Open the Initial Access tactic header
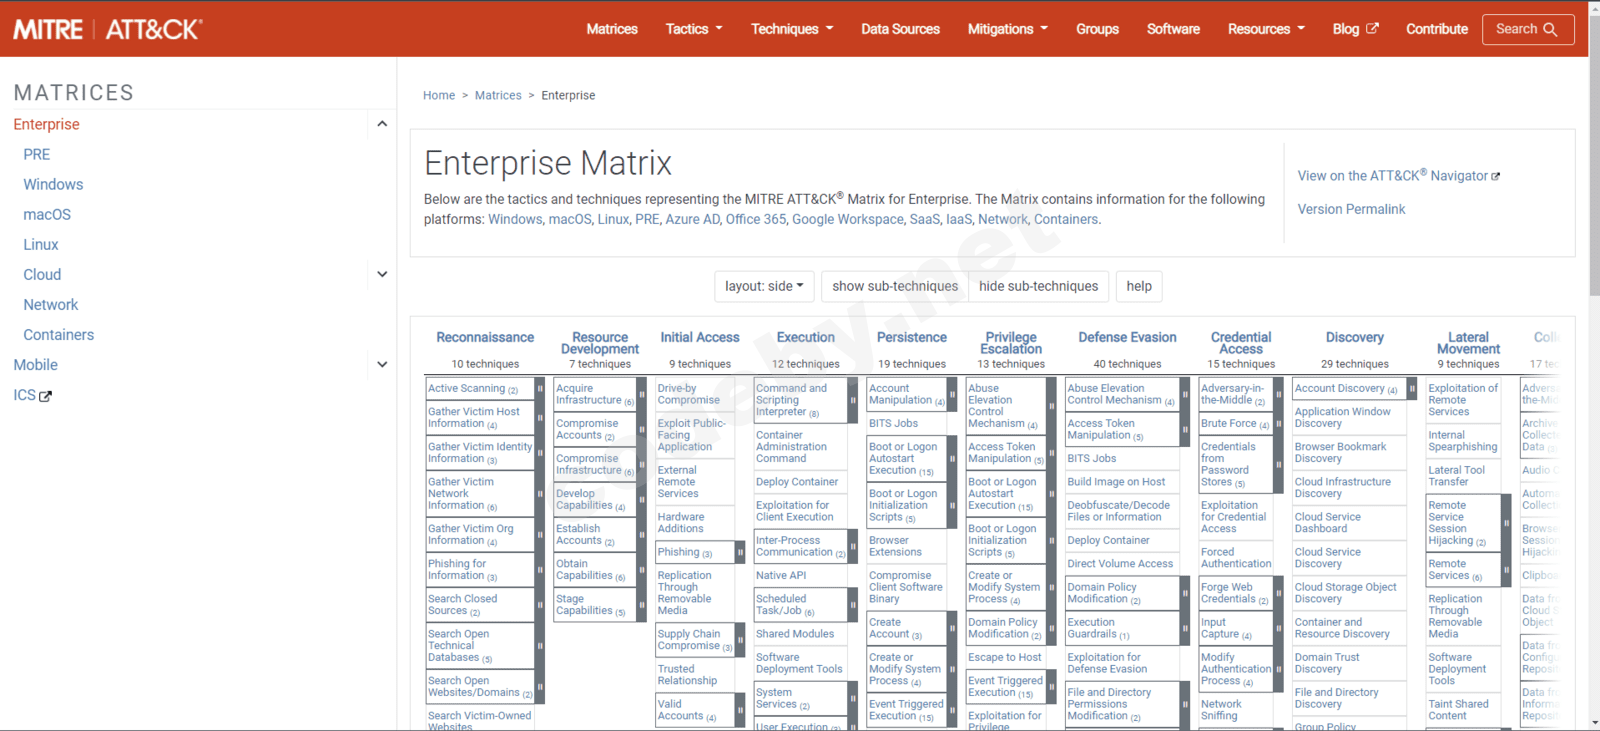This screenshot has width=1600, height=731. 700,338
